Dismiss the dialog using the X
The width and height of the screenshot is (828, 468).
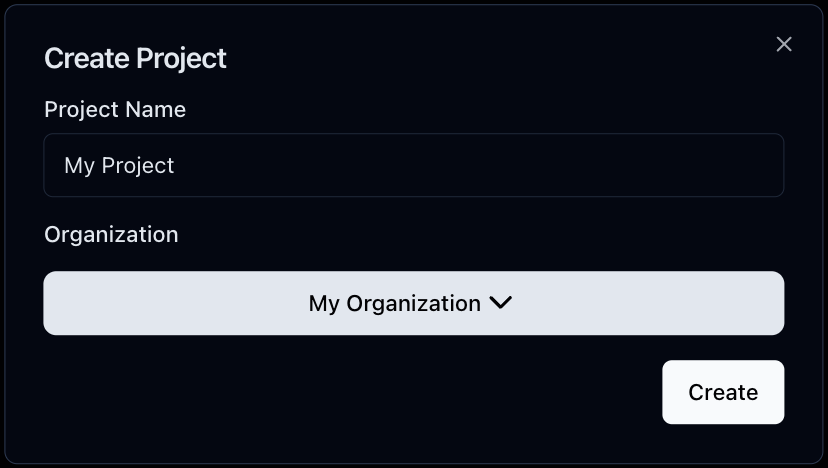tap(784, 44)
